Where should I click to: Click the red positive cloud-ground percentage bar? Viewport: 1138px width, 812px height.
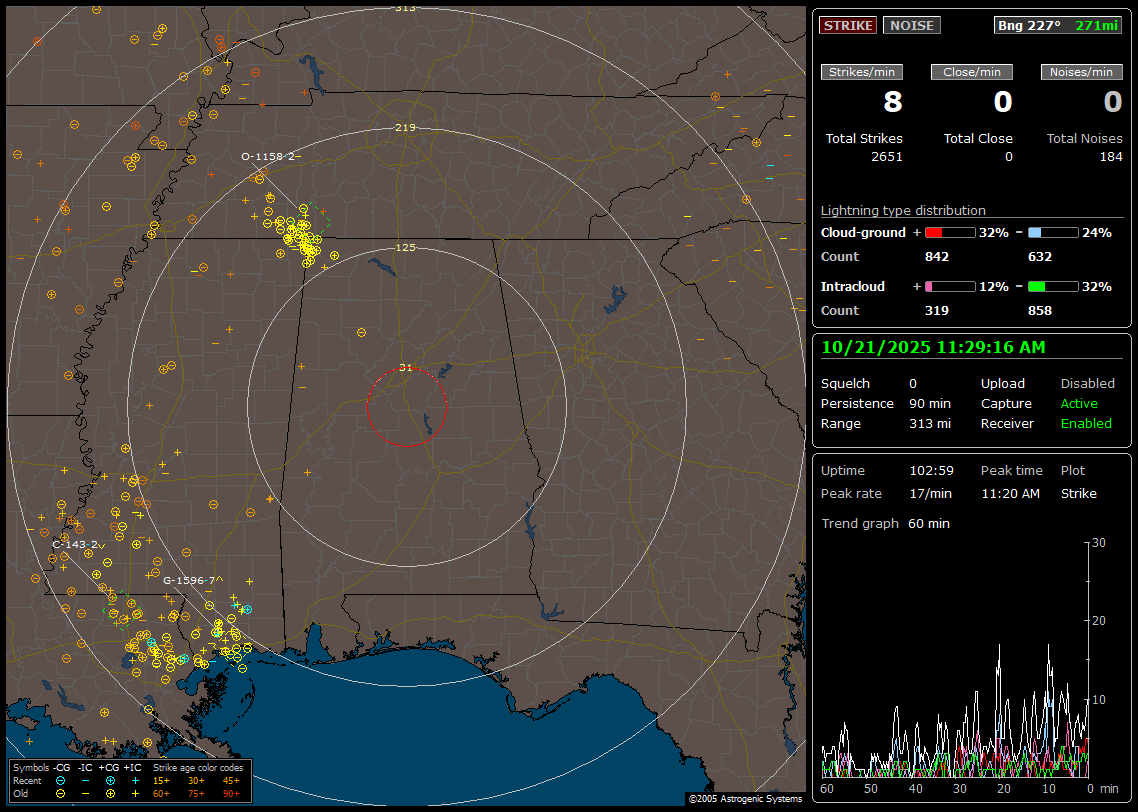point(949,232)
